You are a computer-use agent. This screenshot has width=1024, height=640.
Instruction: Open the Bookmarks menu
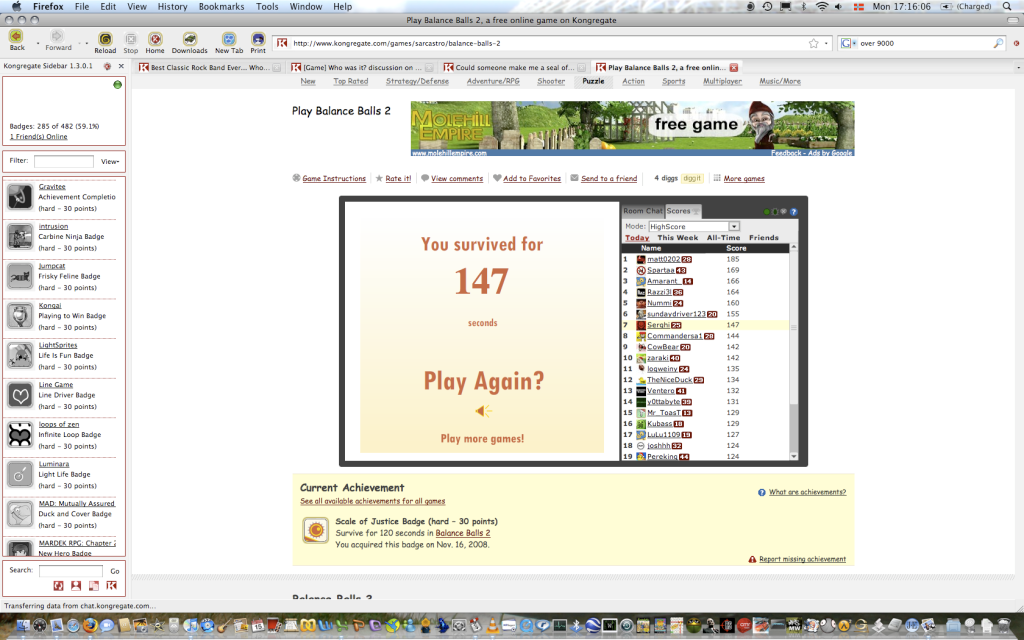click(x=221, y=7)
